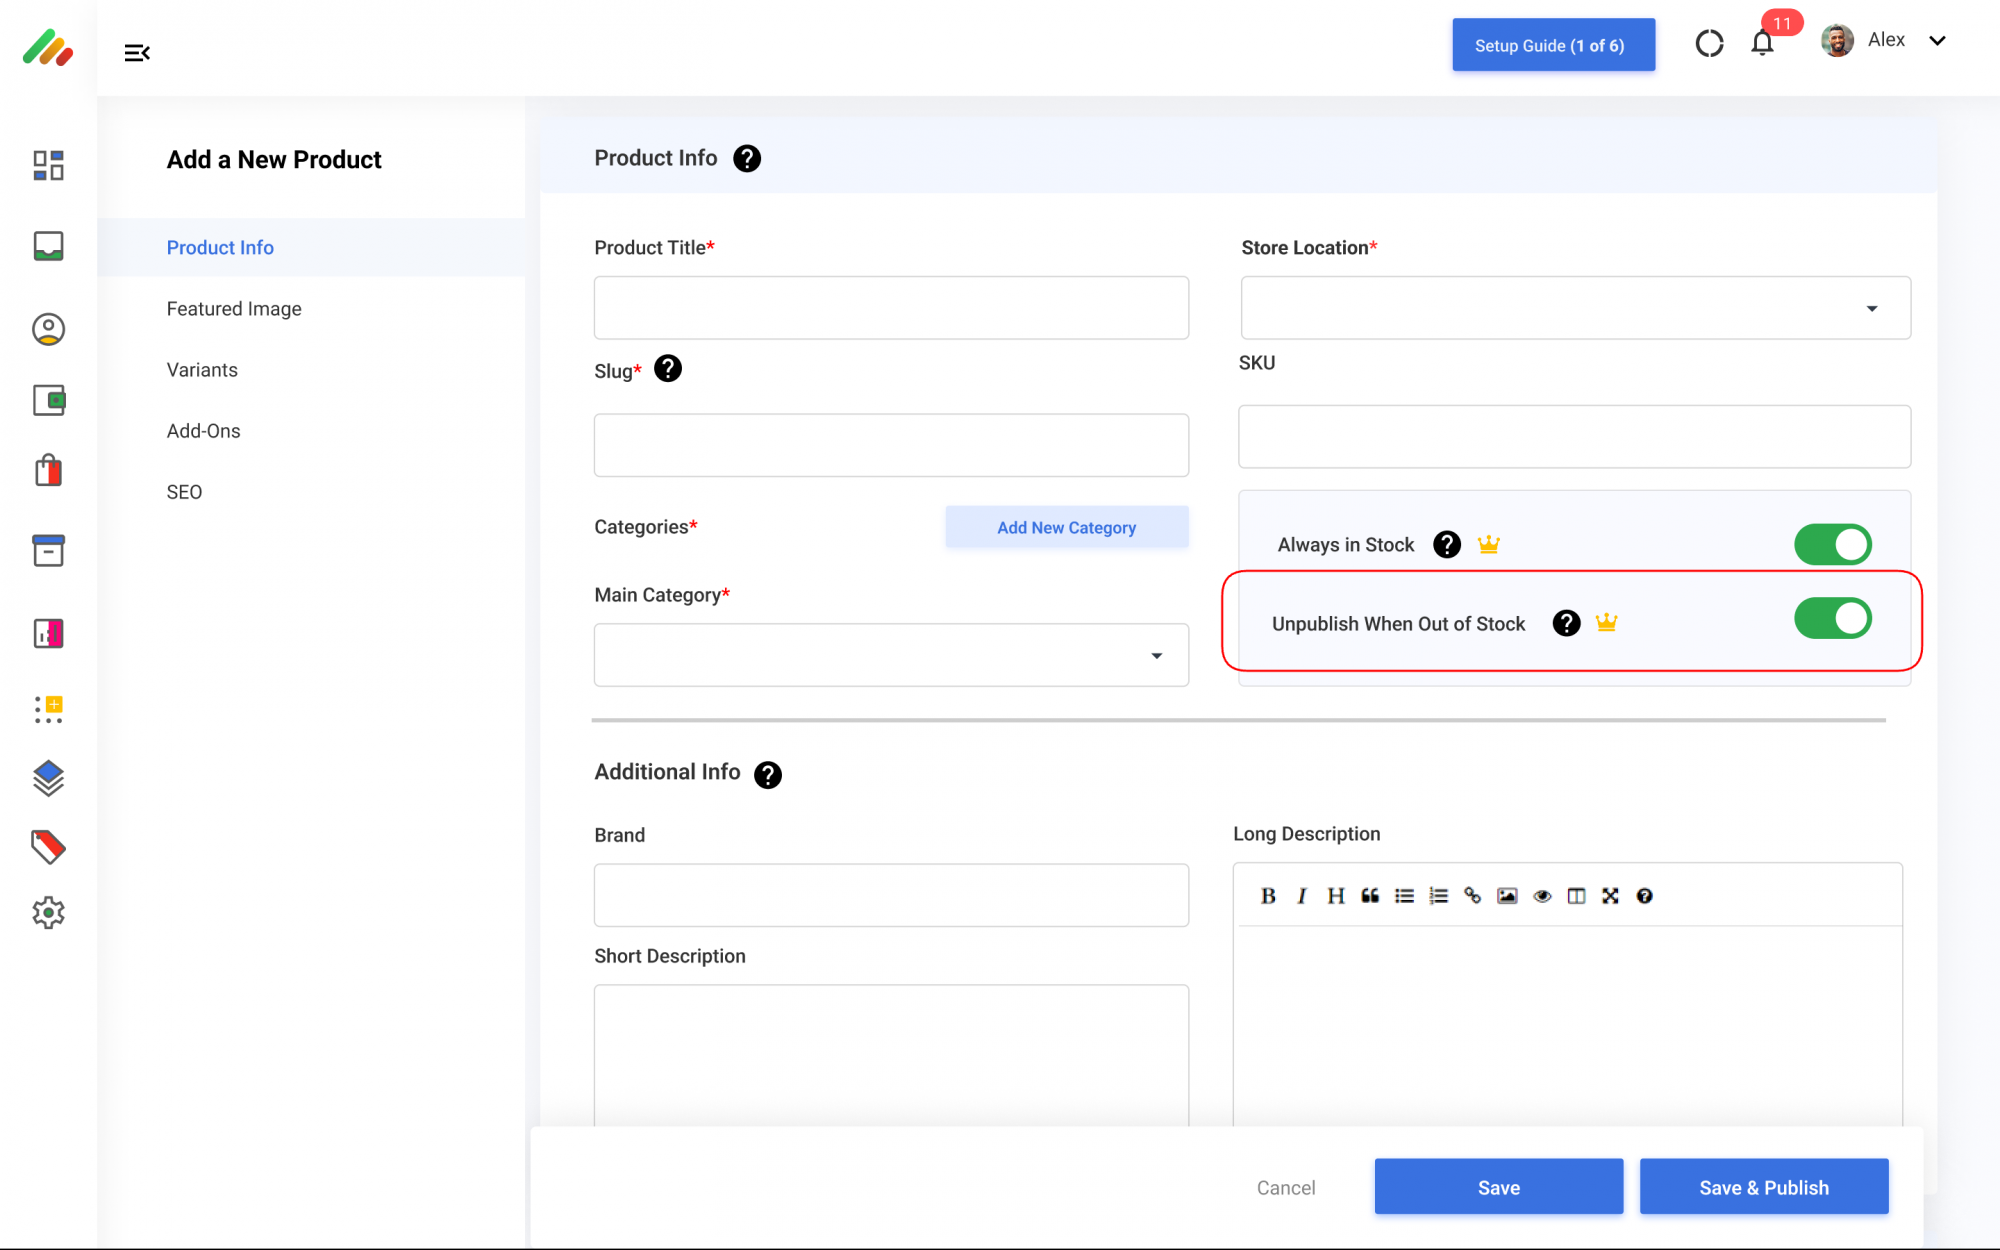Disable the Always in Stock toggle
2000x1250 pixels.
[1832, 545]
